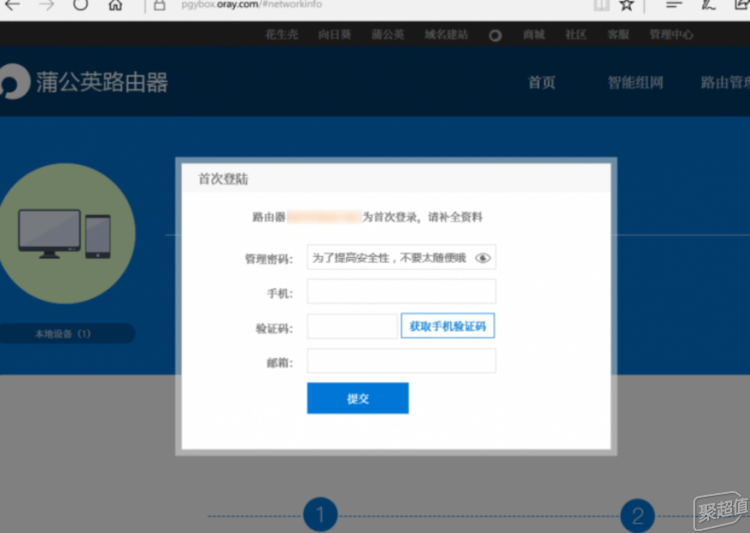The width and height of the screenshot is (750, 533).
Task: Click the padlock icon in address bar
Action: pos(160,5)
